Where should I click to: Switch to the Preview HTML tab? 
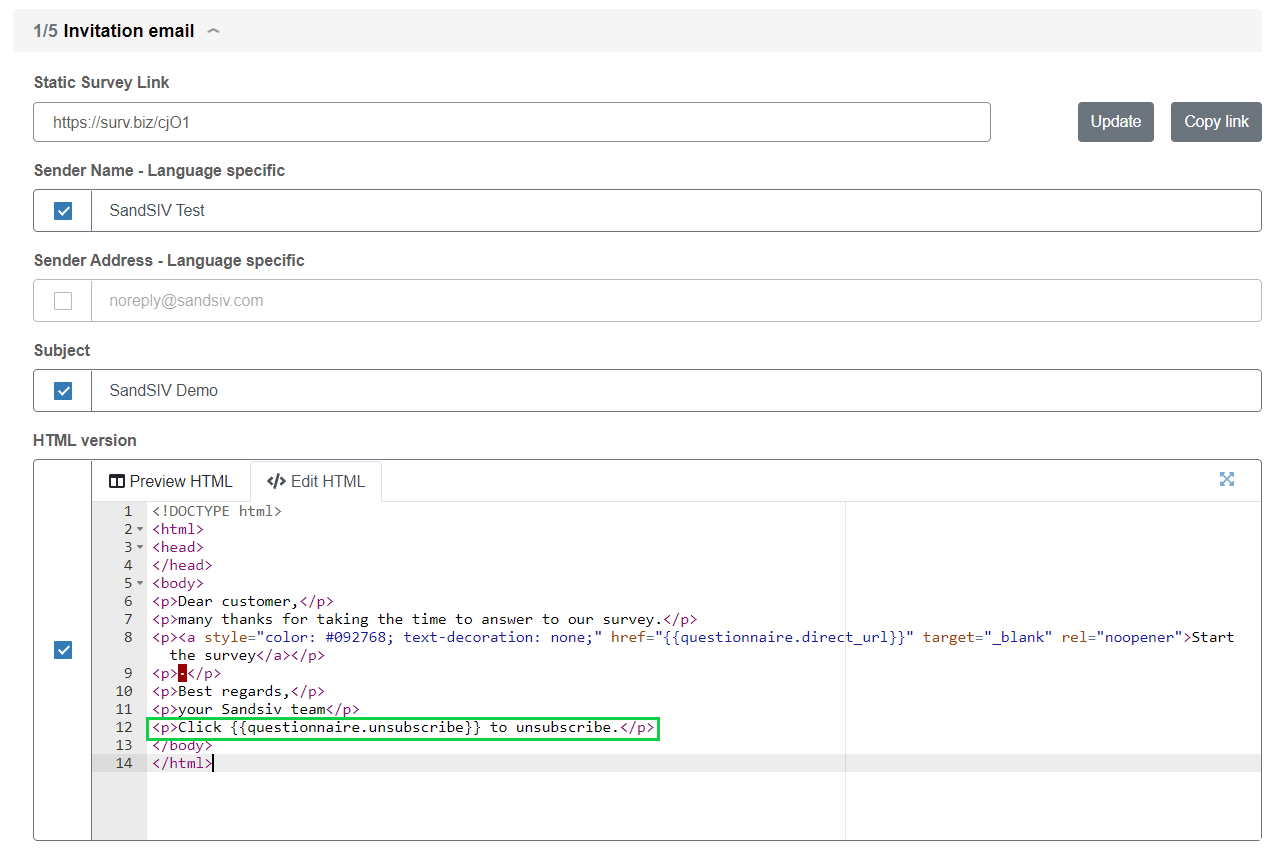[171, 481]
